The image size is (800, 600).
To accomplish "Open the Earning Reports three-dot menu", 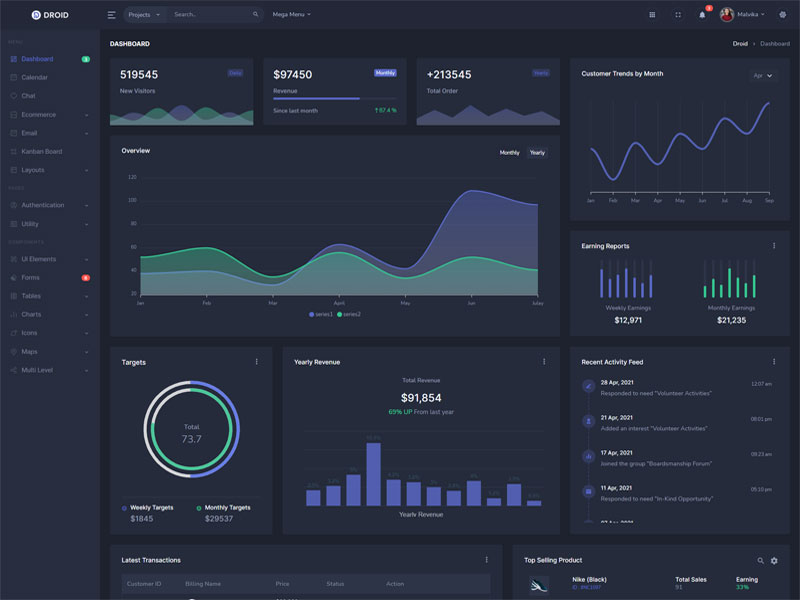I will (773, 246).
